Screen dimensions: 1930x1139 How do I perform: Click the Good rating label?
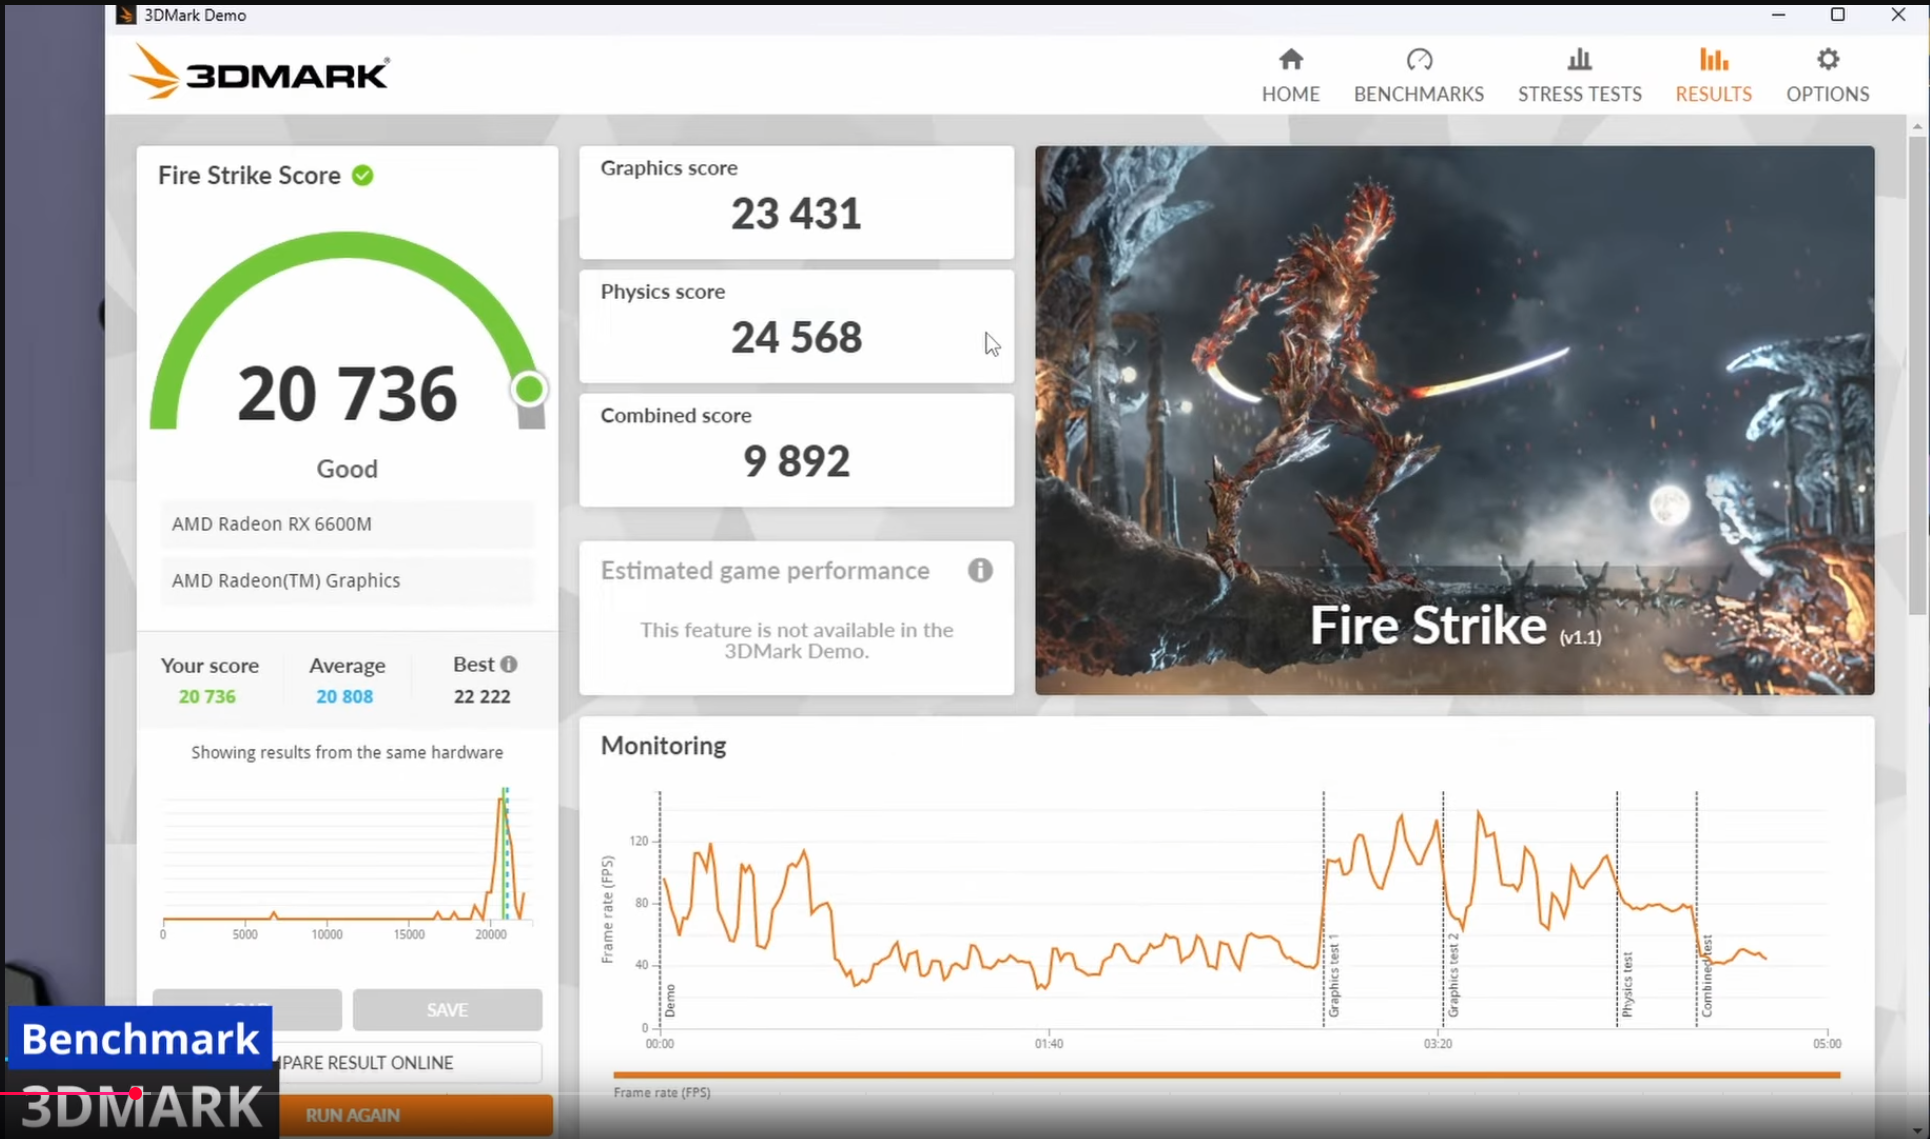point(347,469)
